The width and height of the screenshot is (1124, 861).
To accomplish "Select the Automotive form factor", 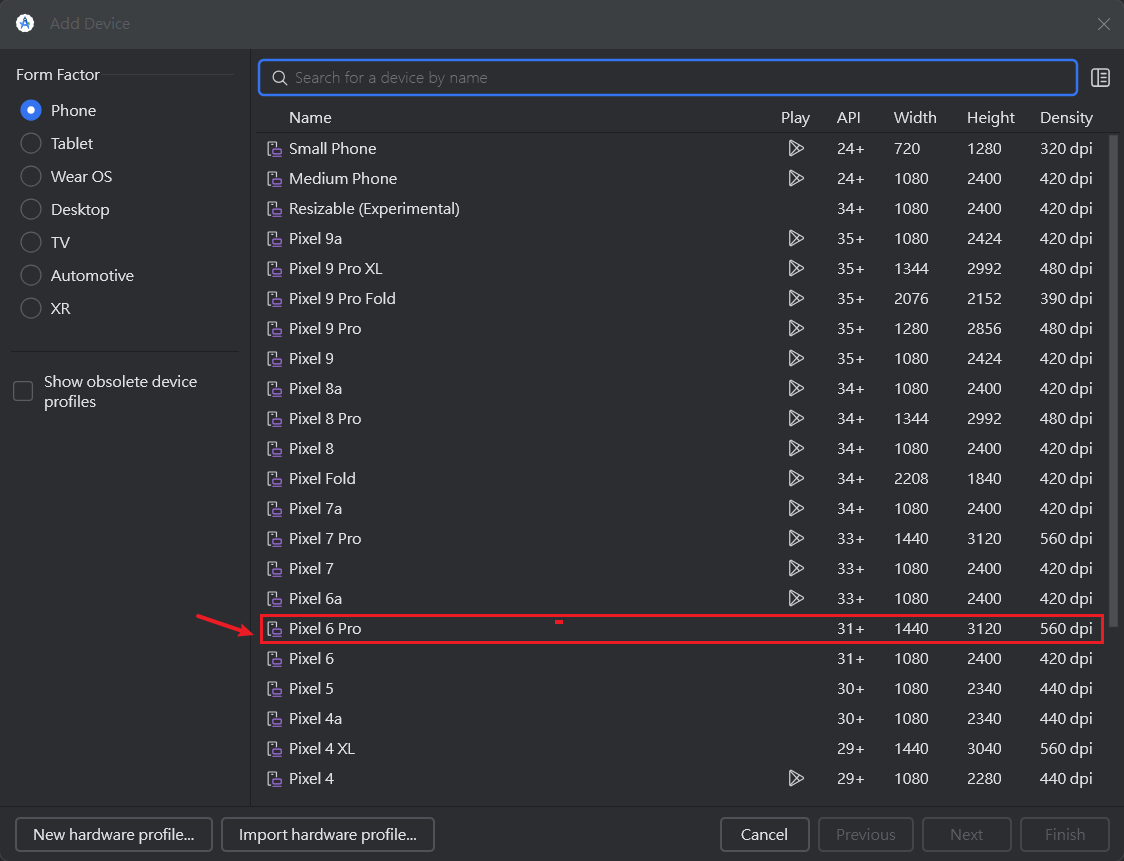I will (31, 275).
